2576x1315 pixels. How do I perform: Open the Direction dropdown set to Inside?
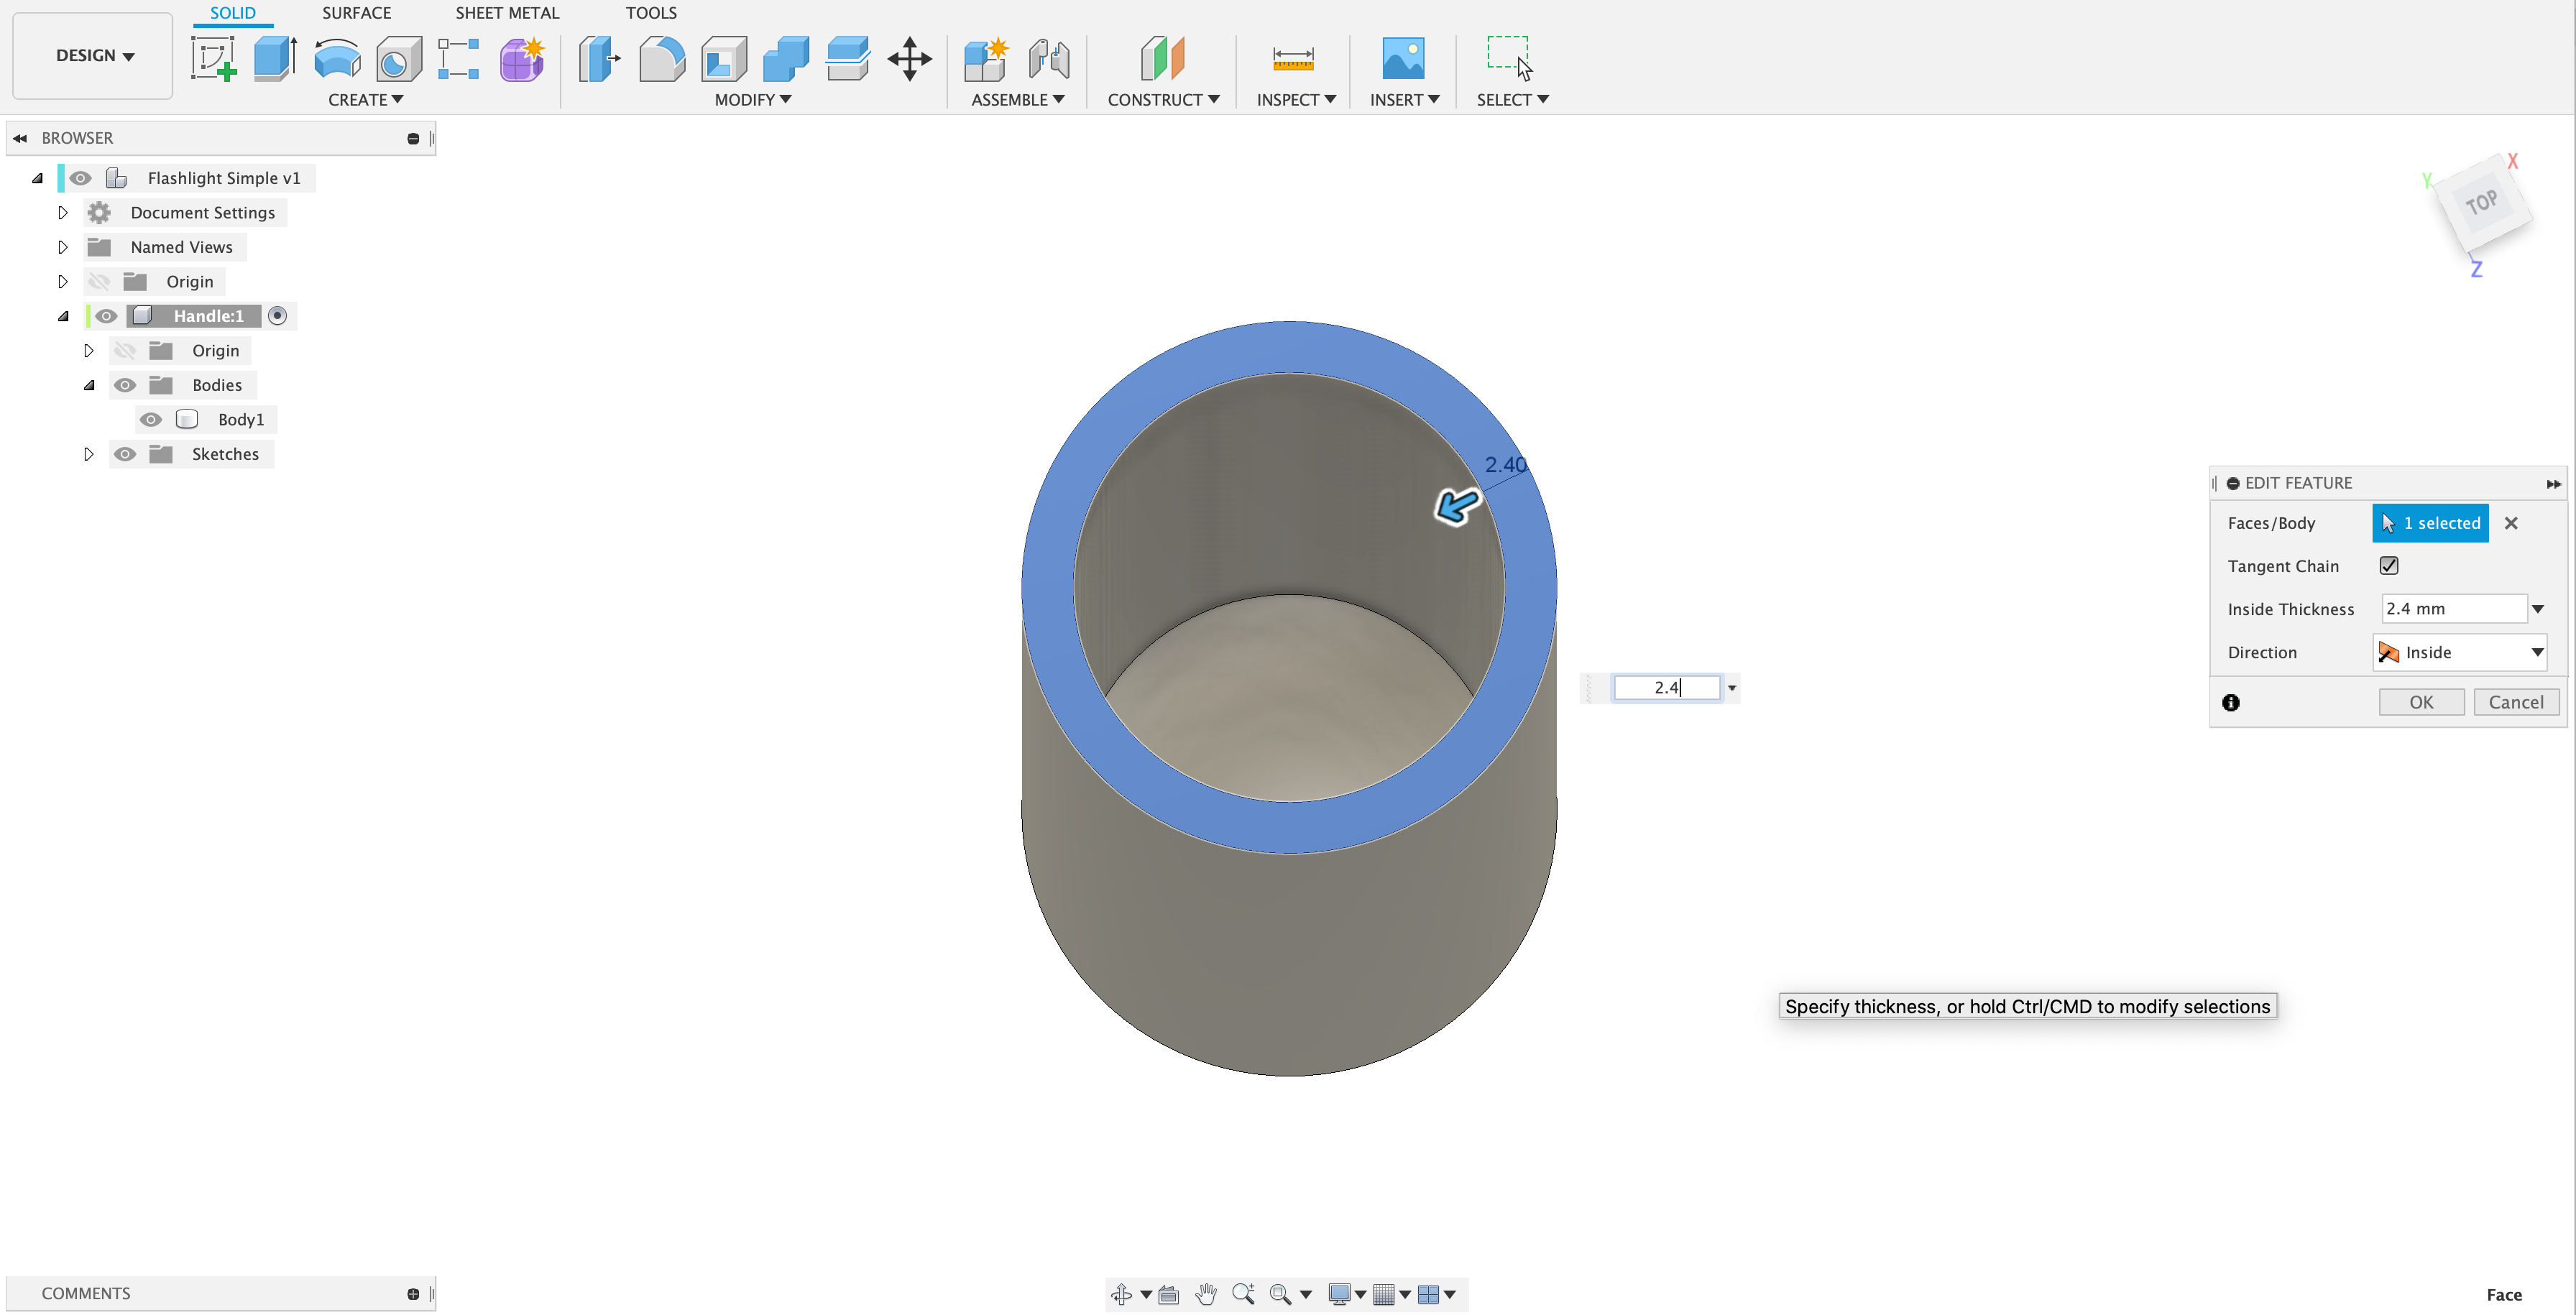click(2459, 652)
